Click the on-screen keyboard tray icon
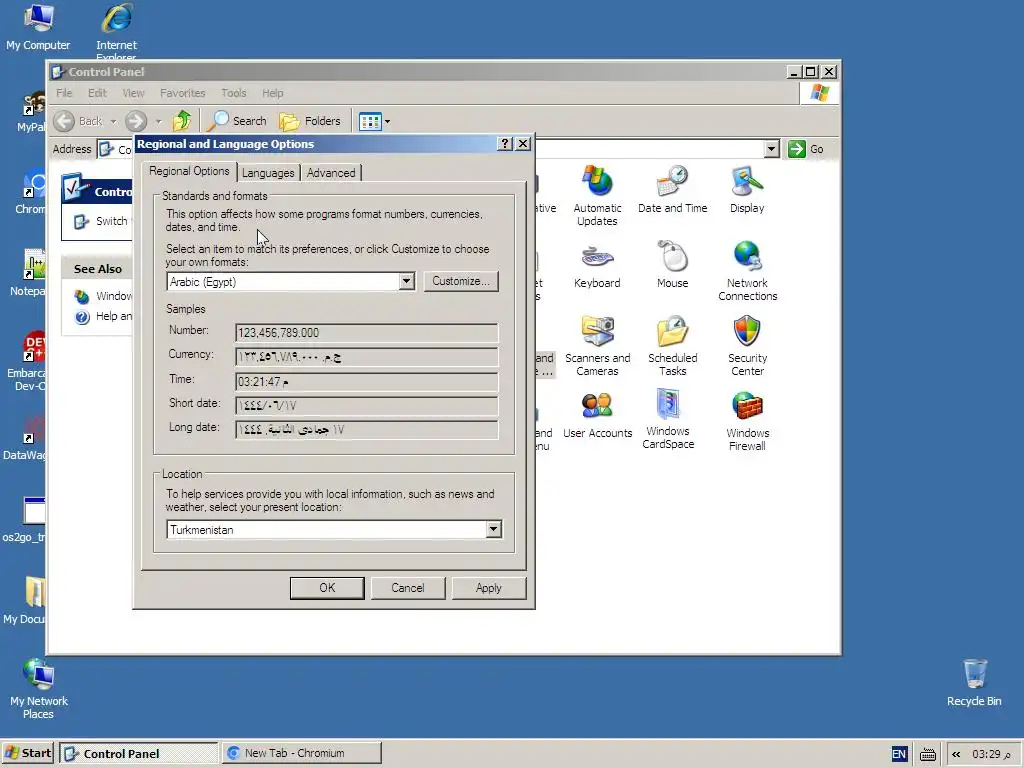Screen dimensions: 1024x768 click(927, 754)
